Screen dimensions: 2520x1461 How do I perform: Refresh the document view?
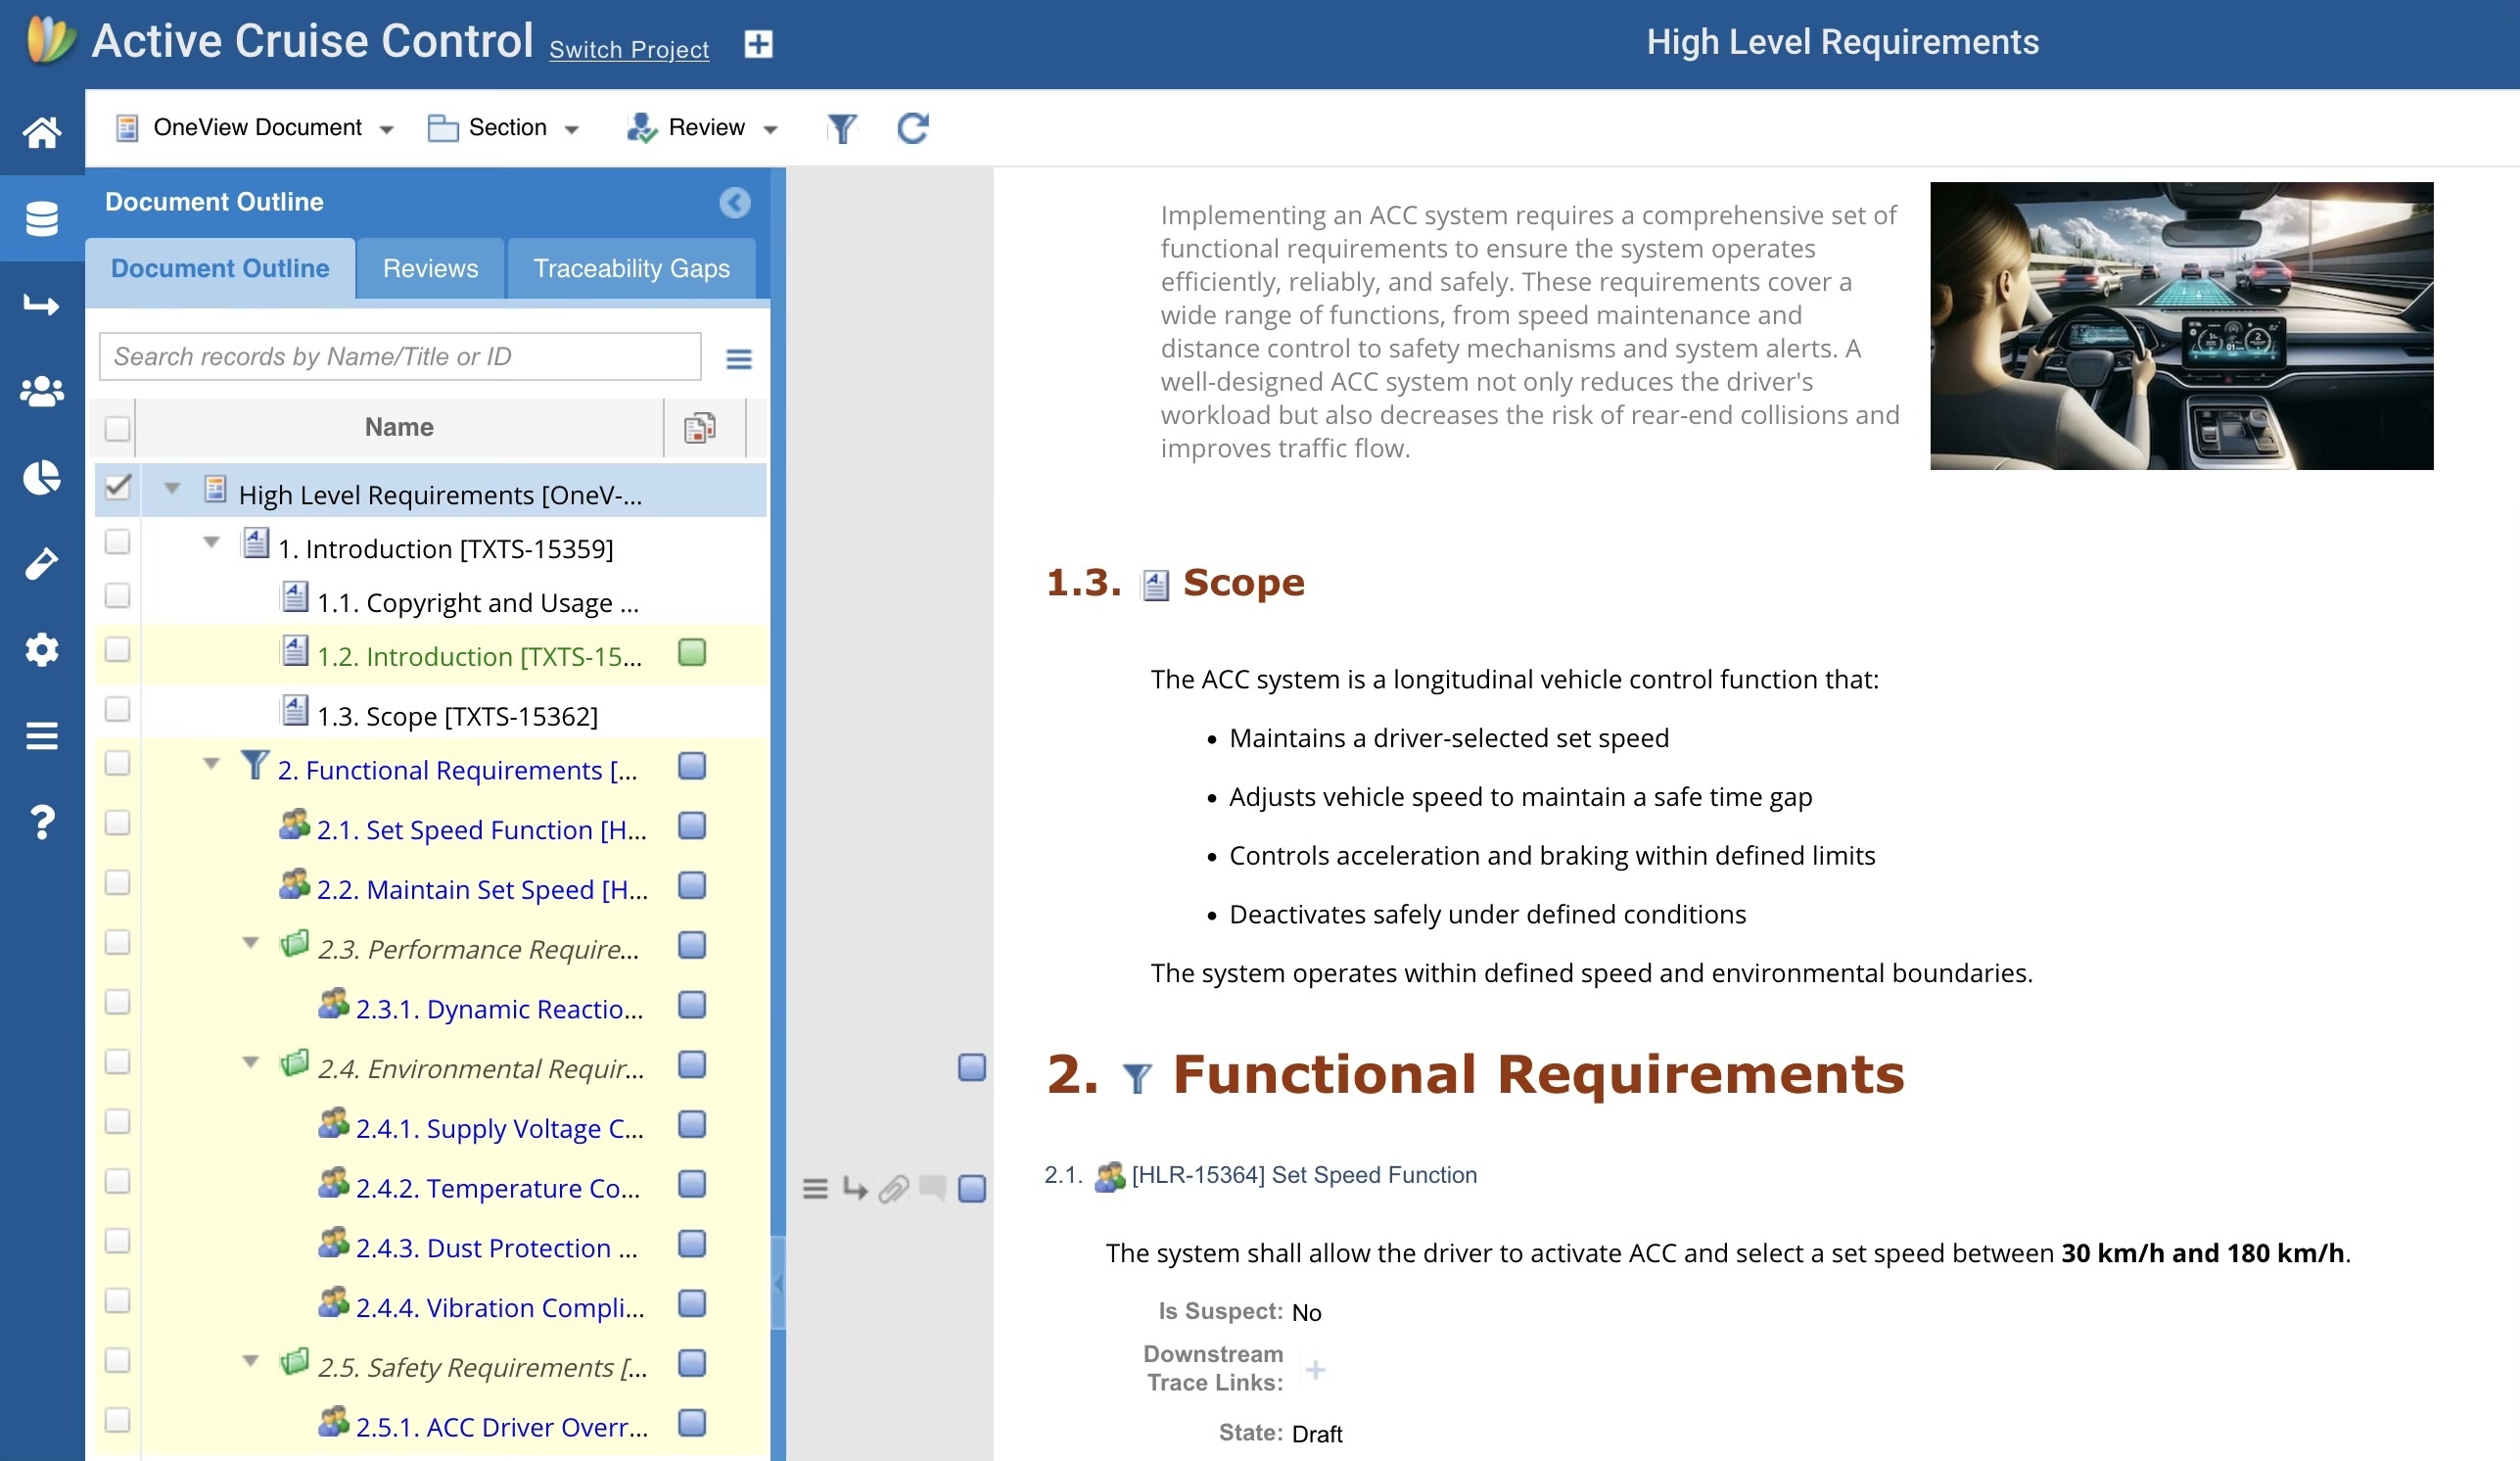point(912,128)
